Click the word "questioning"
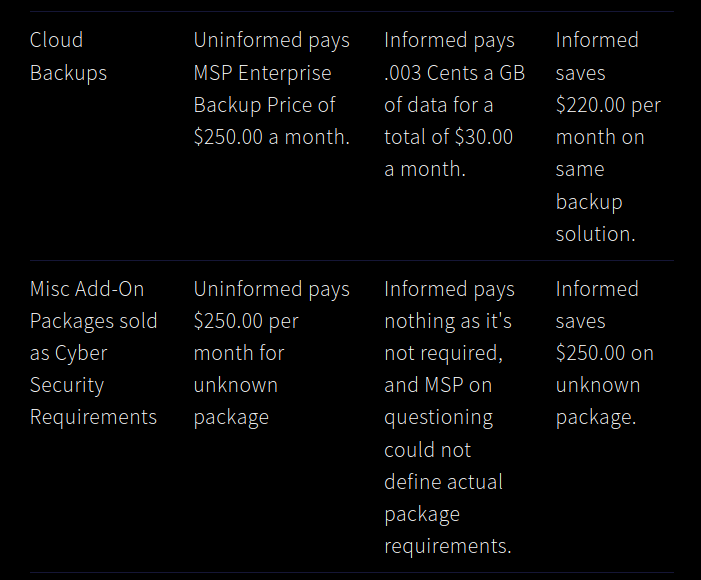Image resolution: width=701 pixels, height=580 pixels. [x=438, y=417]
